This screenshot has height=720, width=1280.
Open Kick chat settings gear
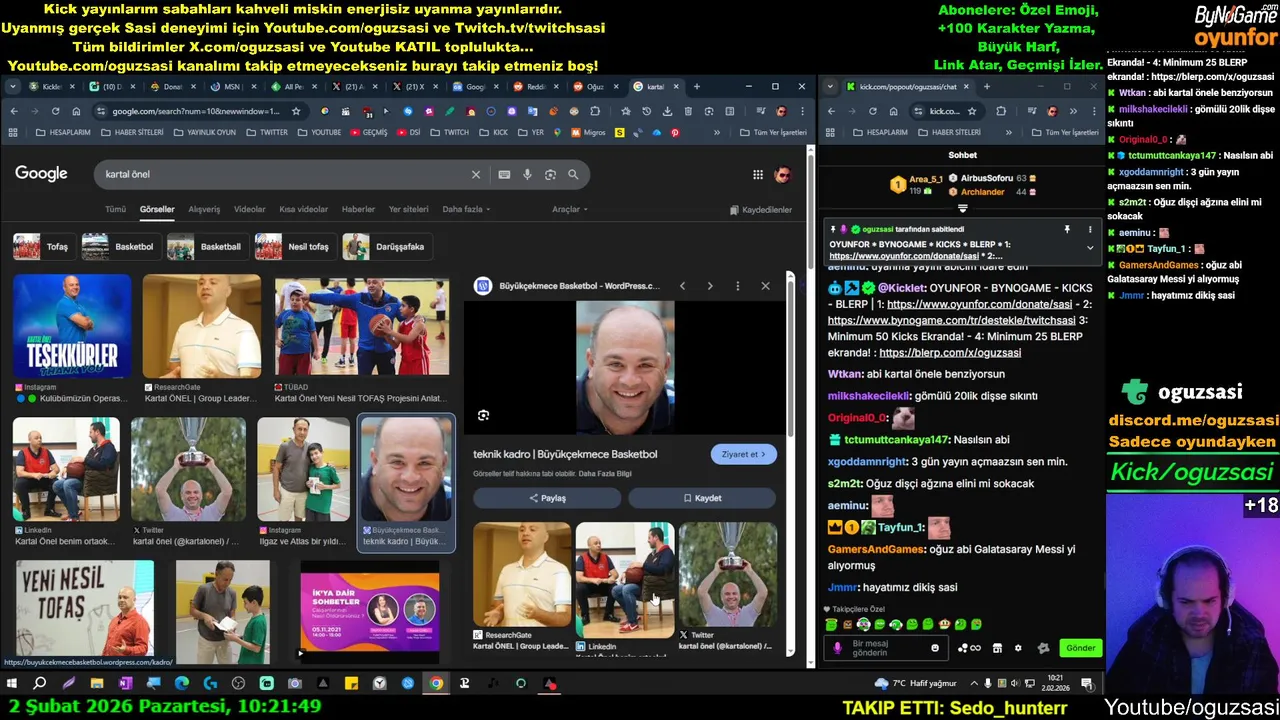coord(1018,648)
